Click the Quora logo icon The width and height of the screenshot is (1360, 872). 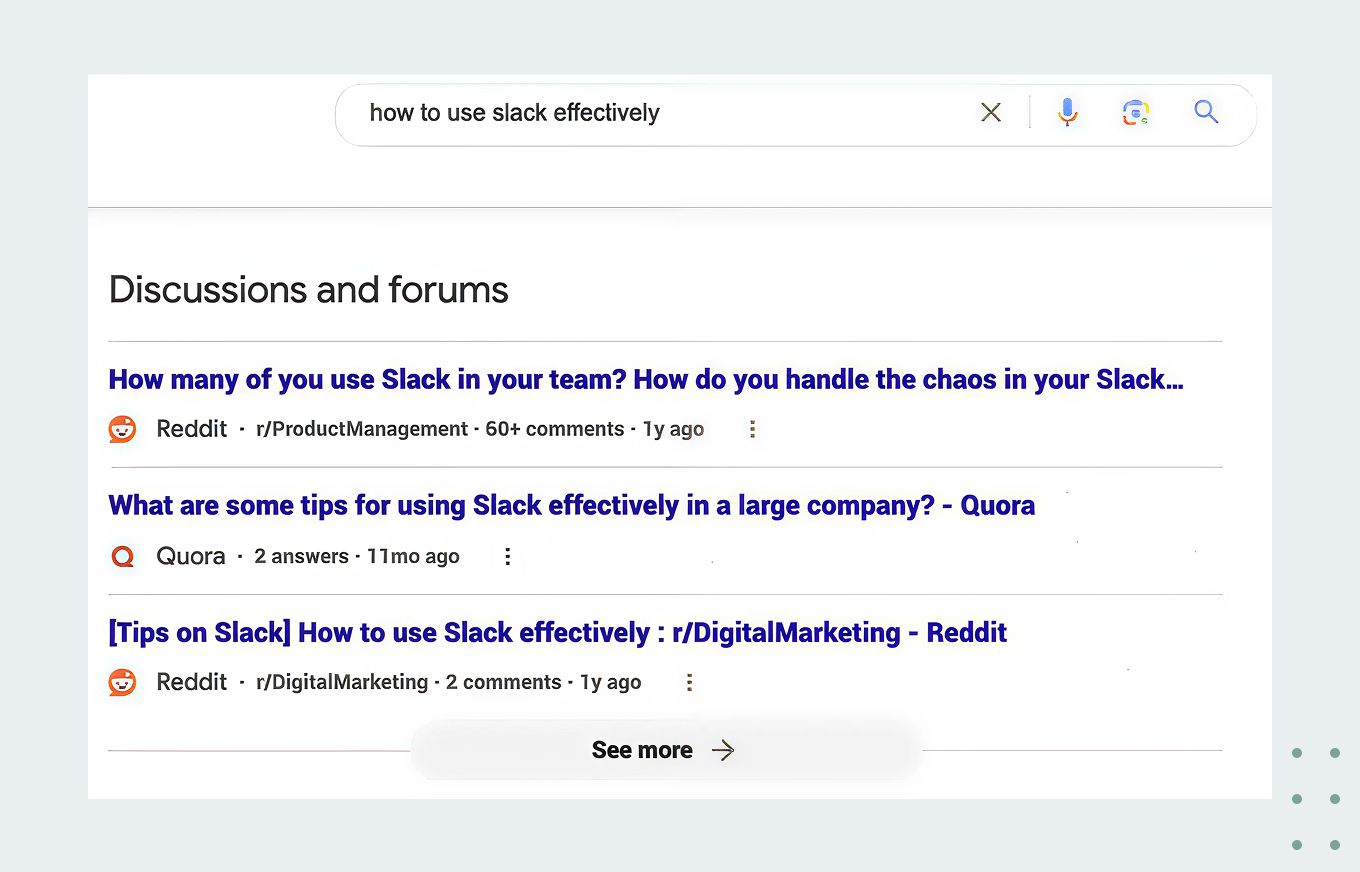(x=122, y=556)
